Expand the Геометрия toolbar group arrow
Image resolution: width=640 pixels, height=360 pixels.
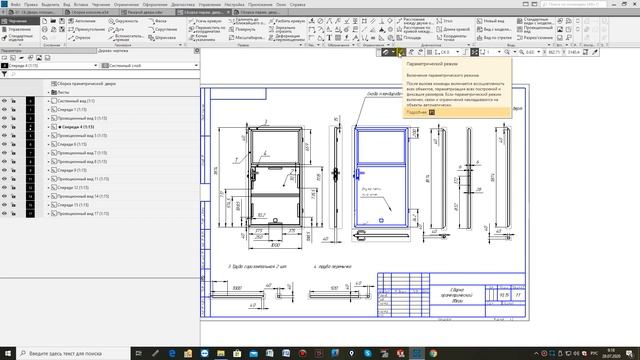coord(180,45)
